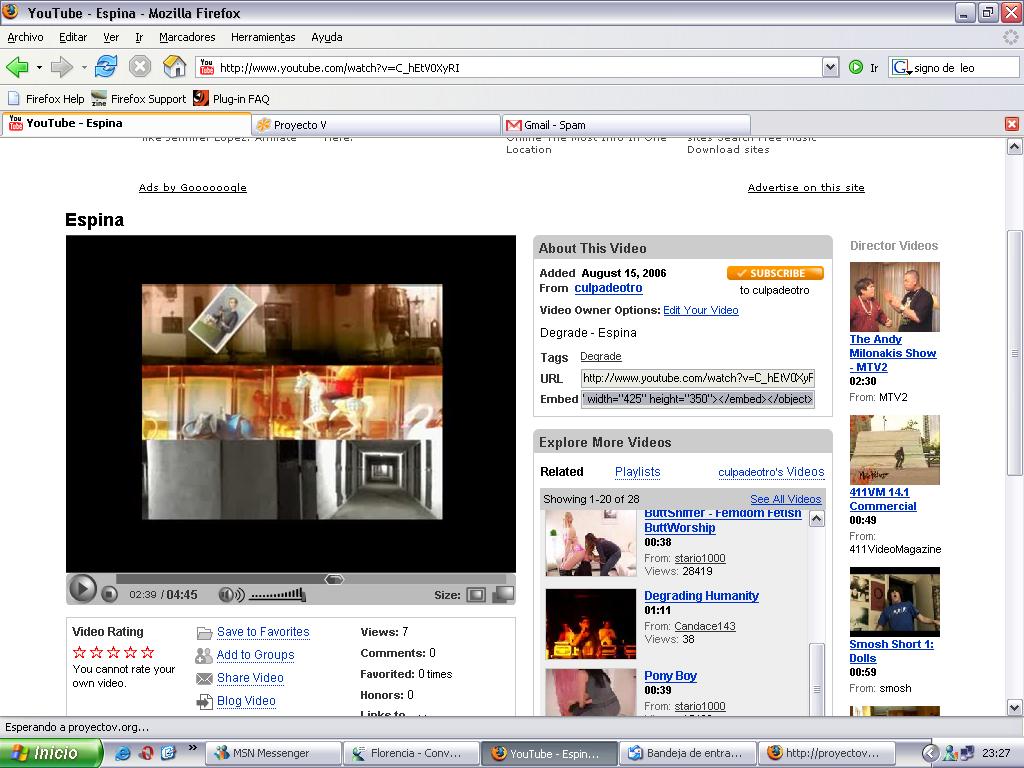Click the Edit Your Video link

click(x=701, y=310)
